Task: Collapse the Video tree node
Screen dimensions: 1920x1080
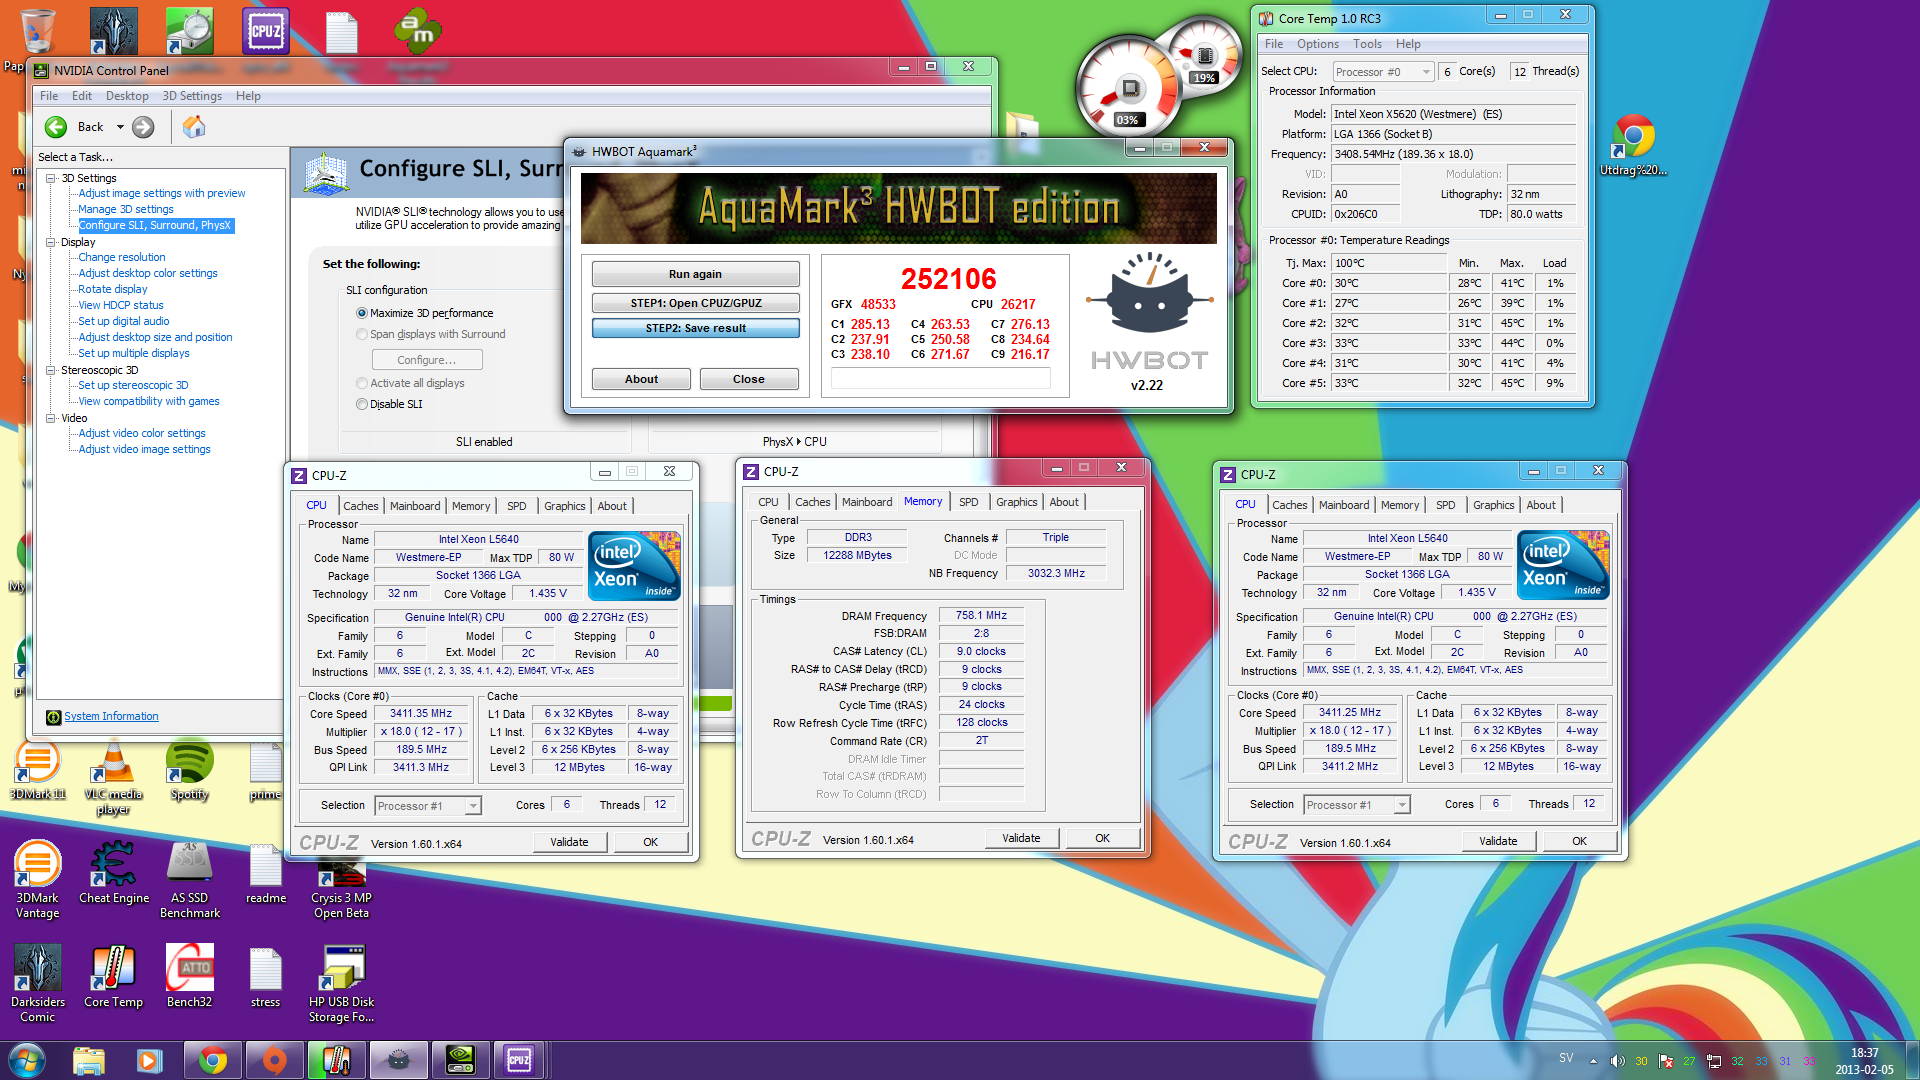Action: tap(51, 418)
